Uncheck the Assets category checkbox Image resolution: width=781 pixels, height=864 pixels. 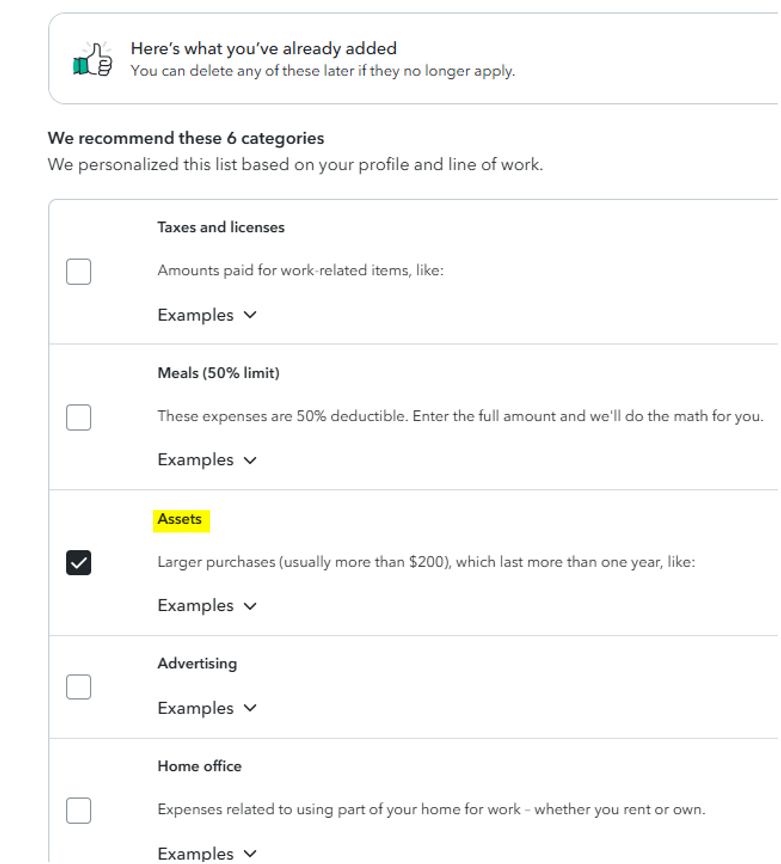pyautogui.click(x=79, y=563)
